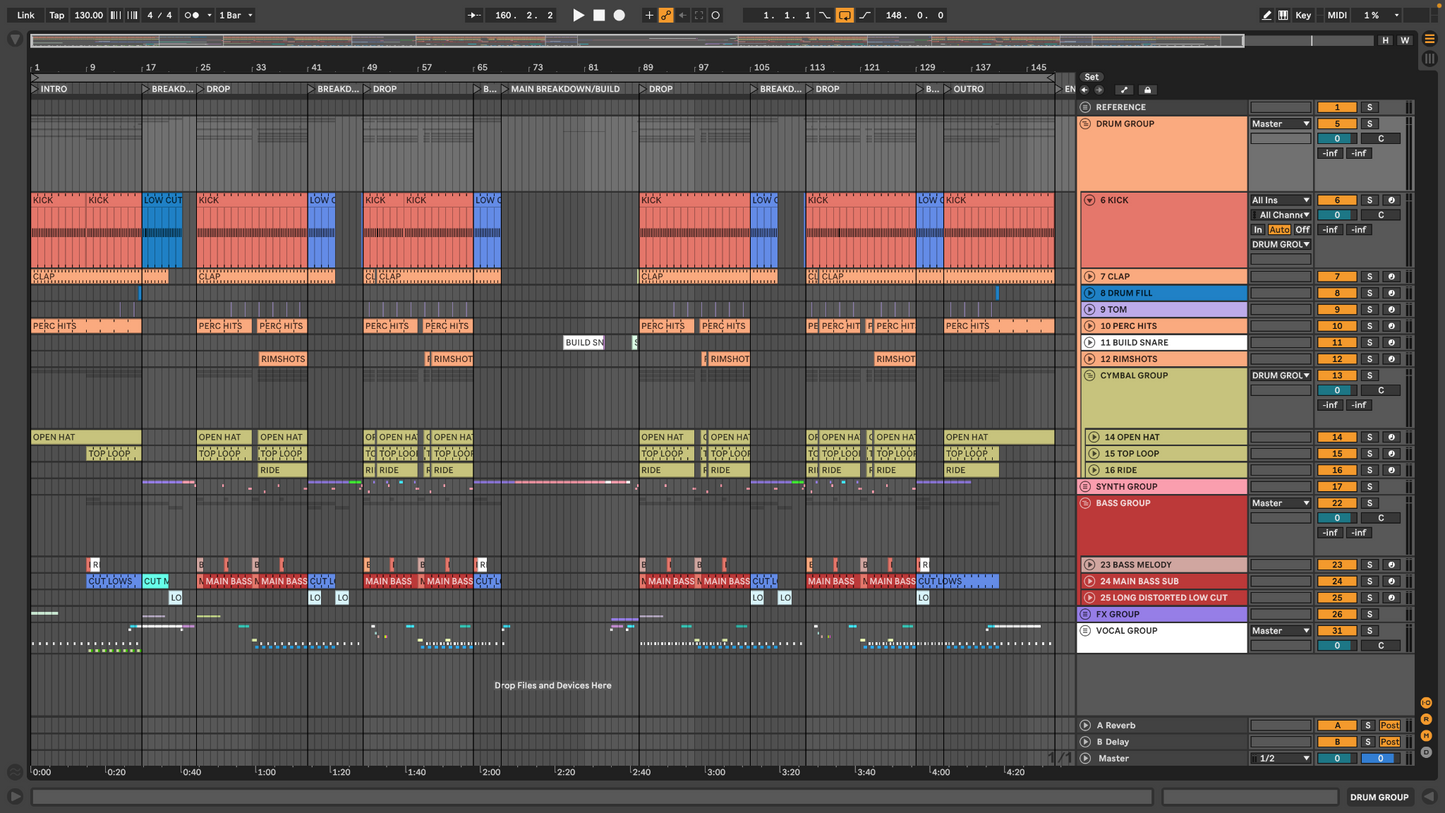This screenshot has height=813, width=1445.
Task: Set KICK monitor to In
Action: [1258, 230]
